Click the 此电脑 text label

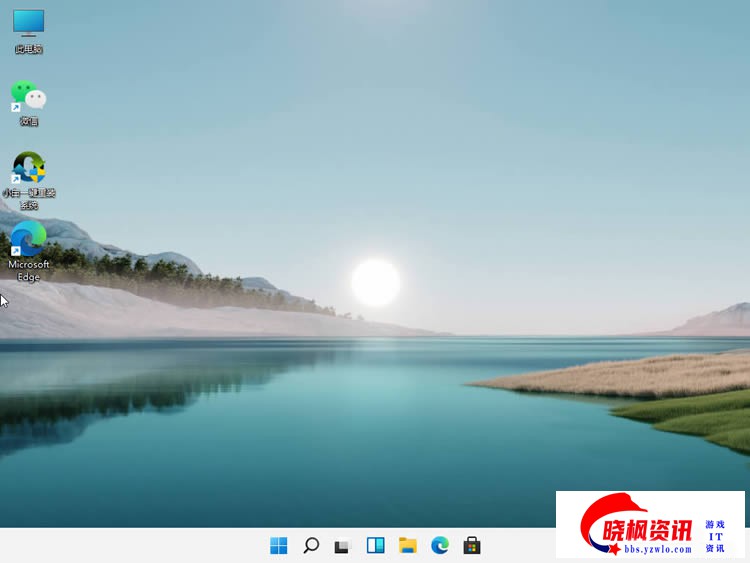pos(29,49)
